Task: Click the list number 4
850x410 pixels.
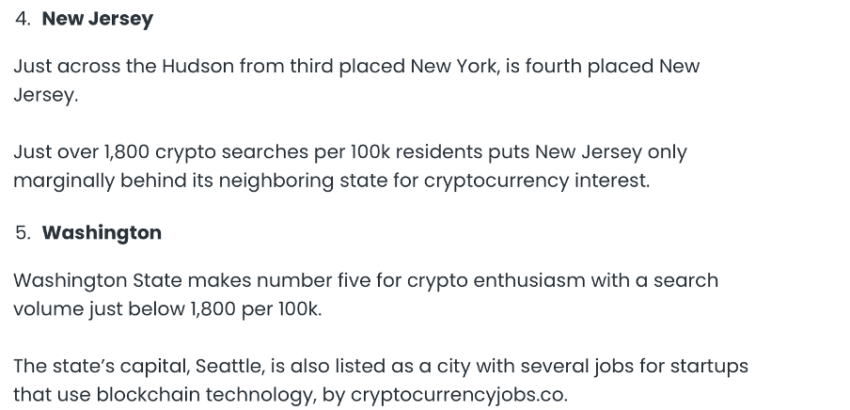Action: point(23,19)
